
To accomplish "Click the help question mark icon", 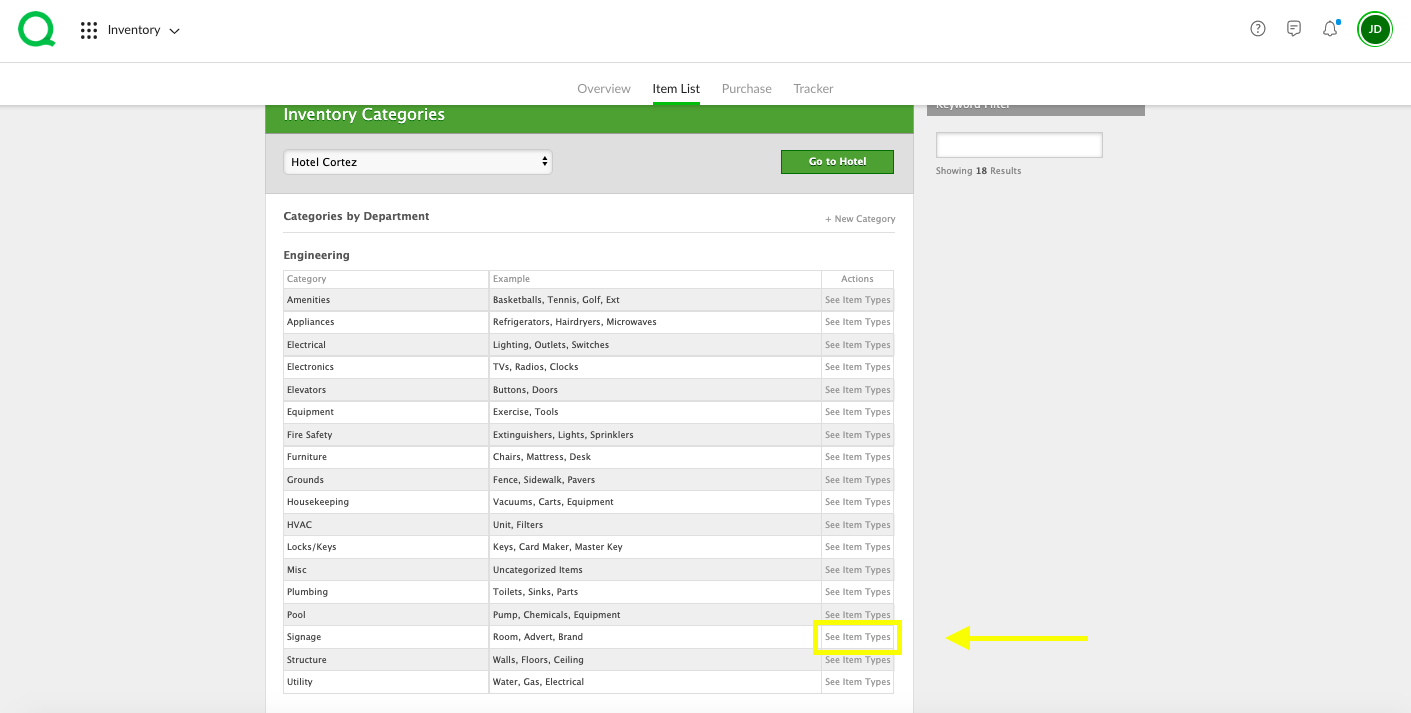I will 1257,28.
